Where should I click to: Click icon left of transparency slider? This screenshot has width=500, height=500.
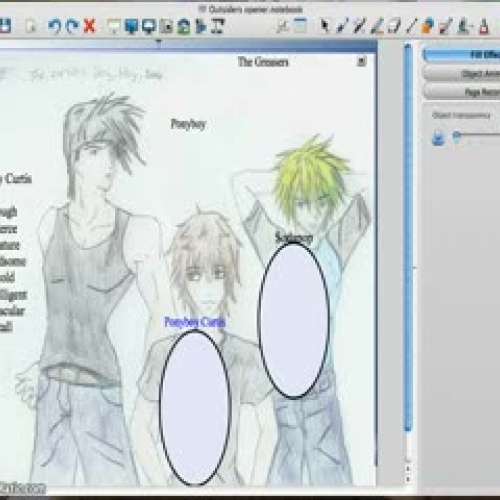click(438, 138)
